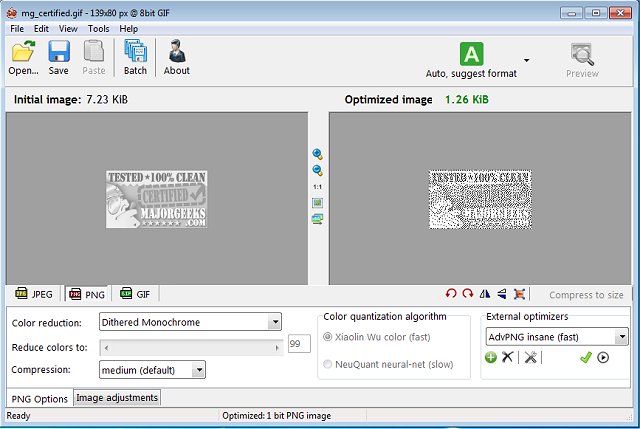Select the PNG Options tab
The image size is (640, 429).
(x=40, y=399)
